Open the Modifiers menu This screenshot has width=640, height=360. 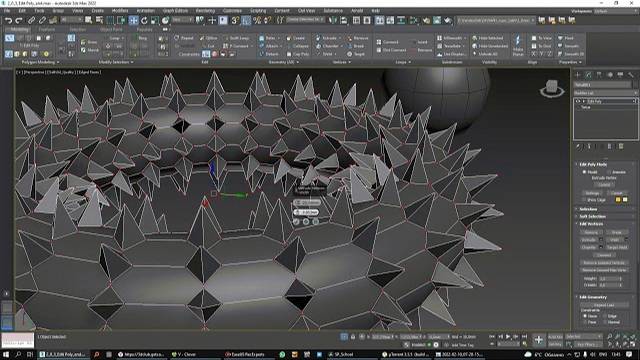pos(120,11)
